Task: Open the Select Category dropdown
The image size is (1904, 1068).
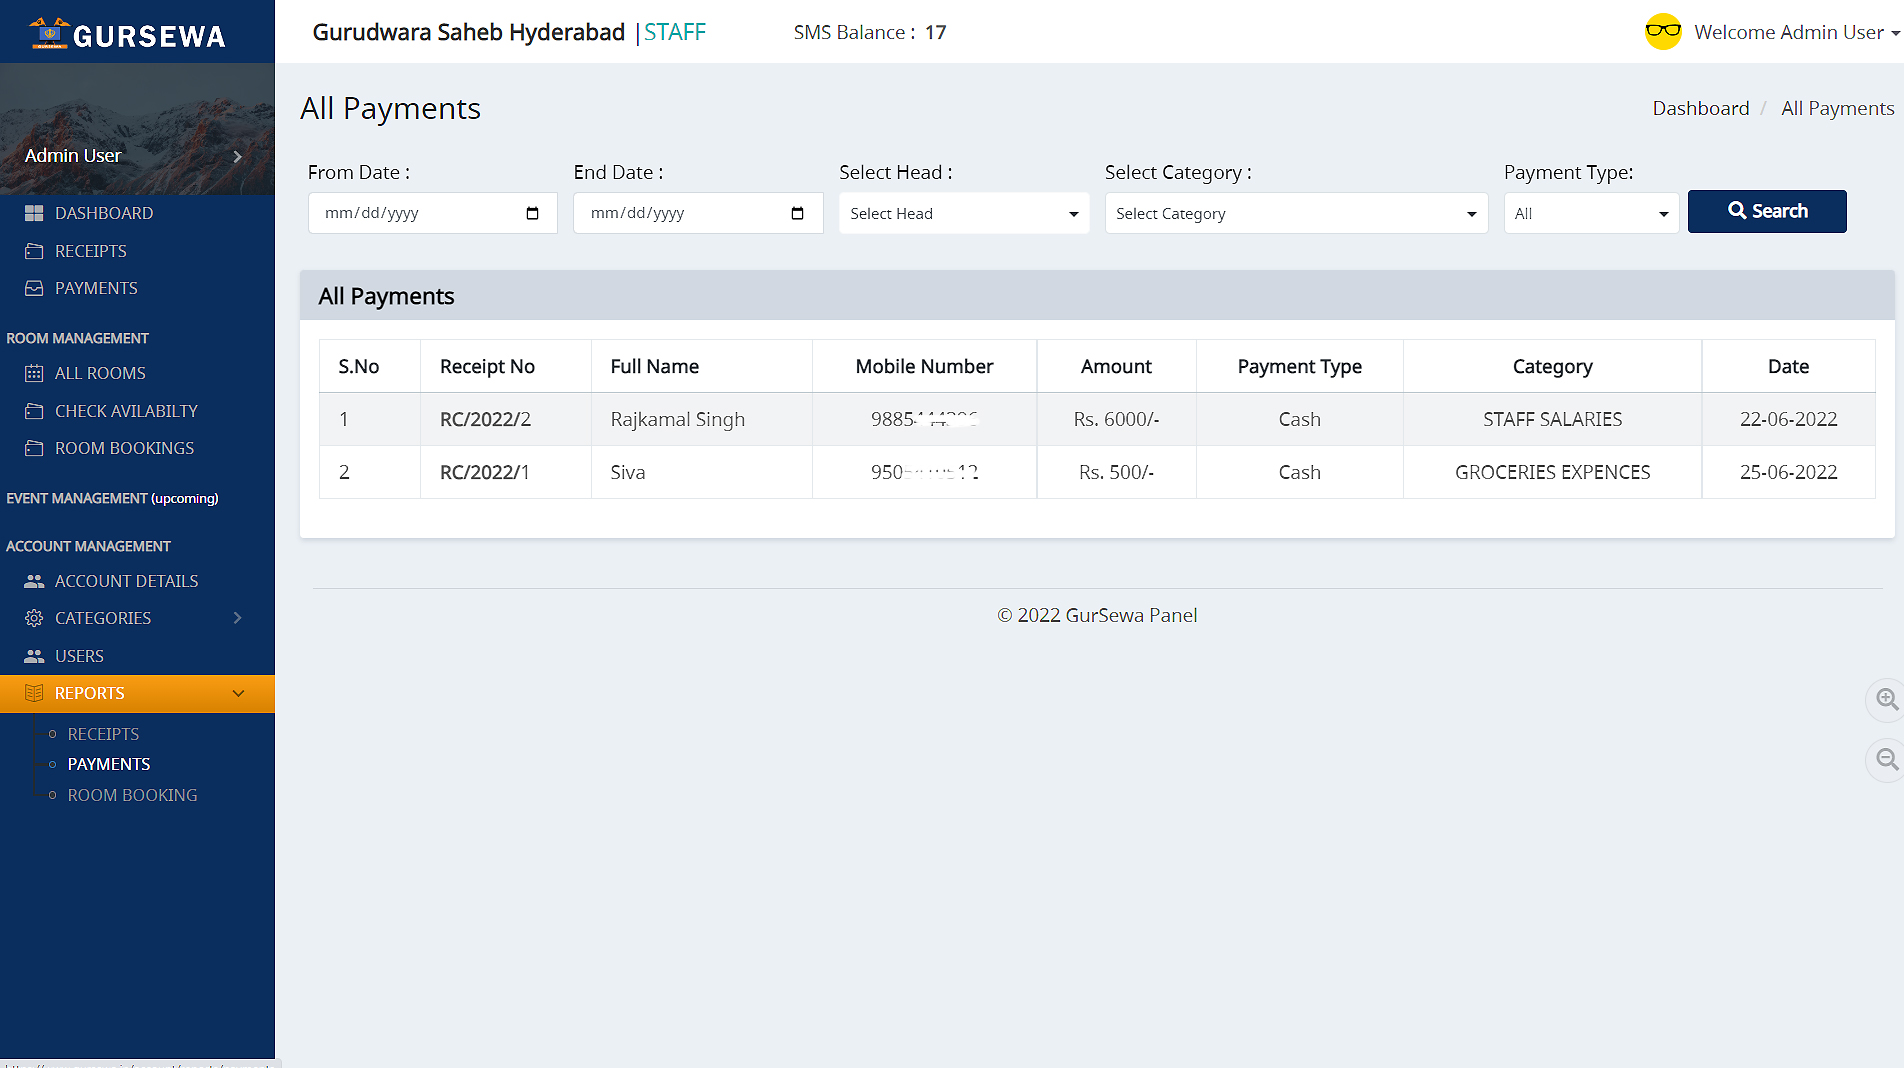Action: (1295, 213)
